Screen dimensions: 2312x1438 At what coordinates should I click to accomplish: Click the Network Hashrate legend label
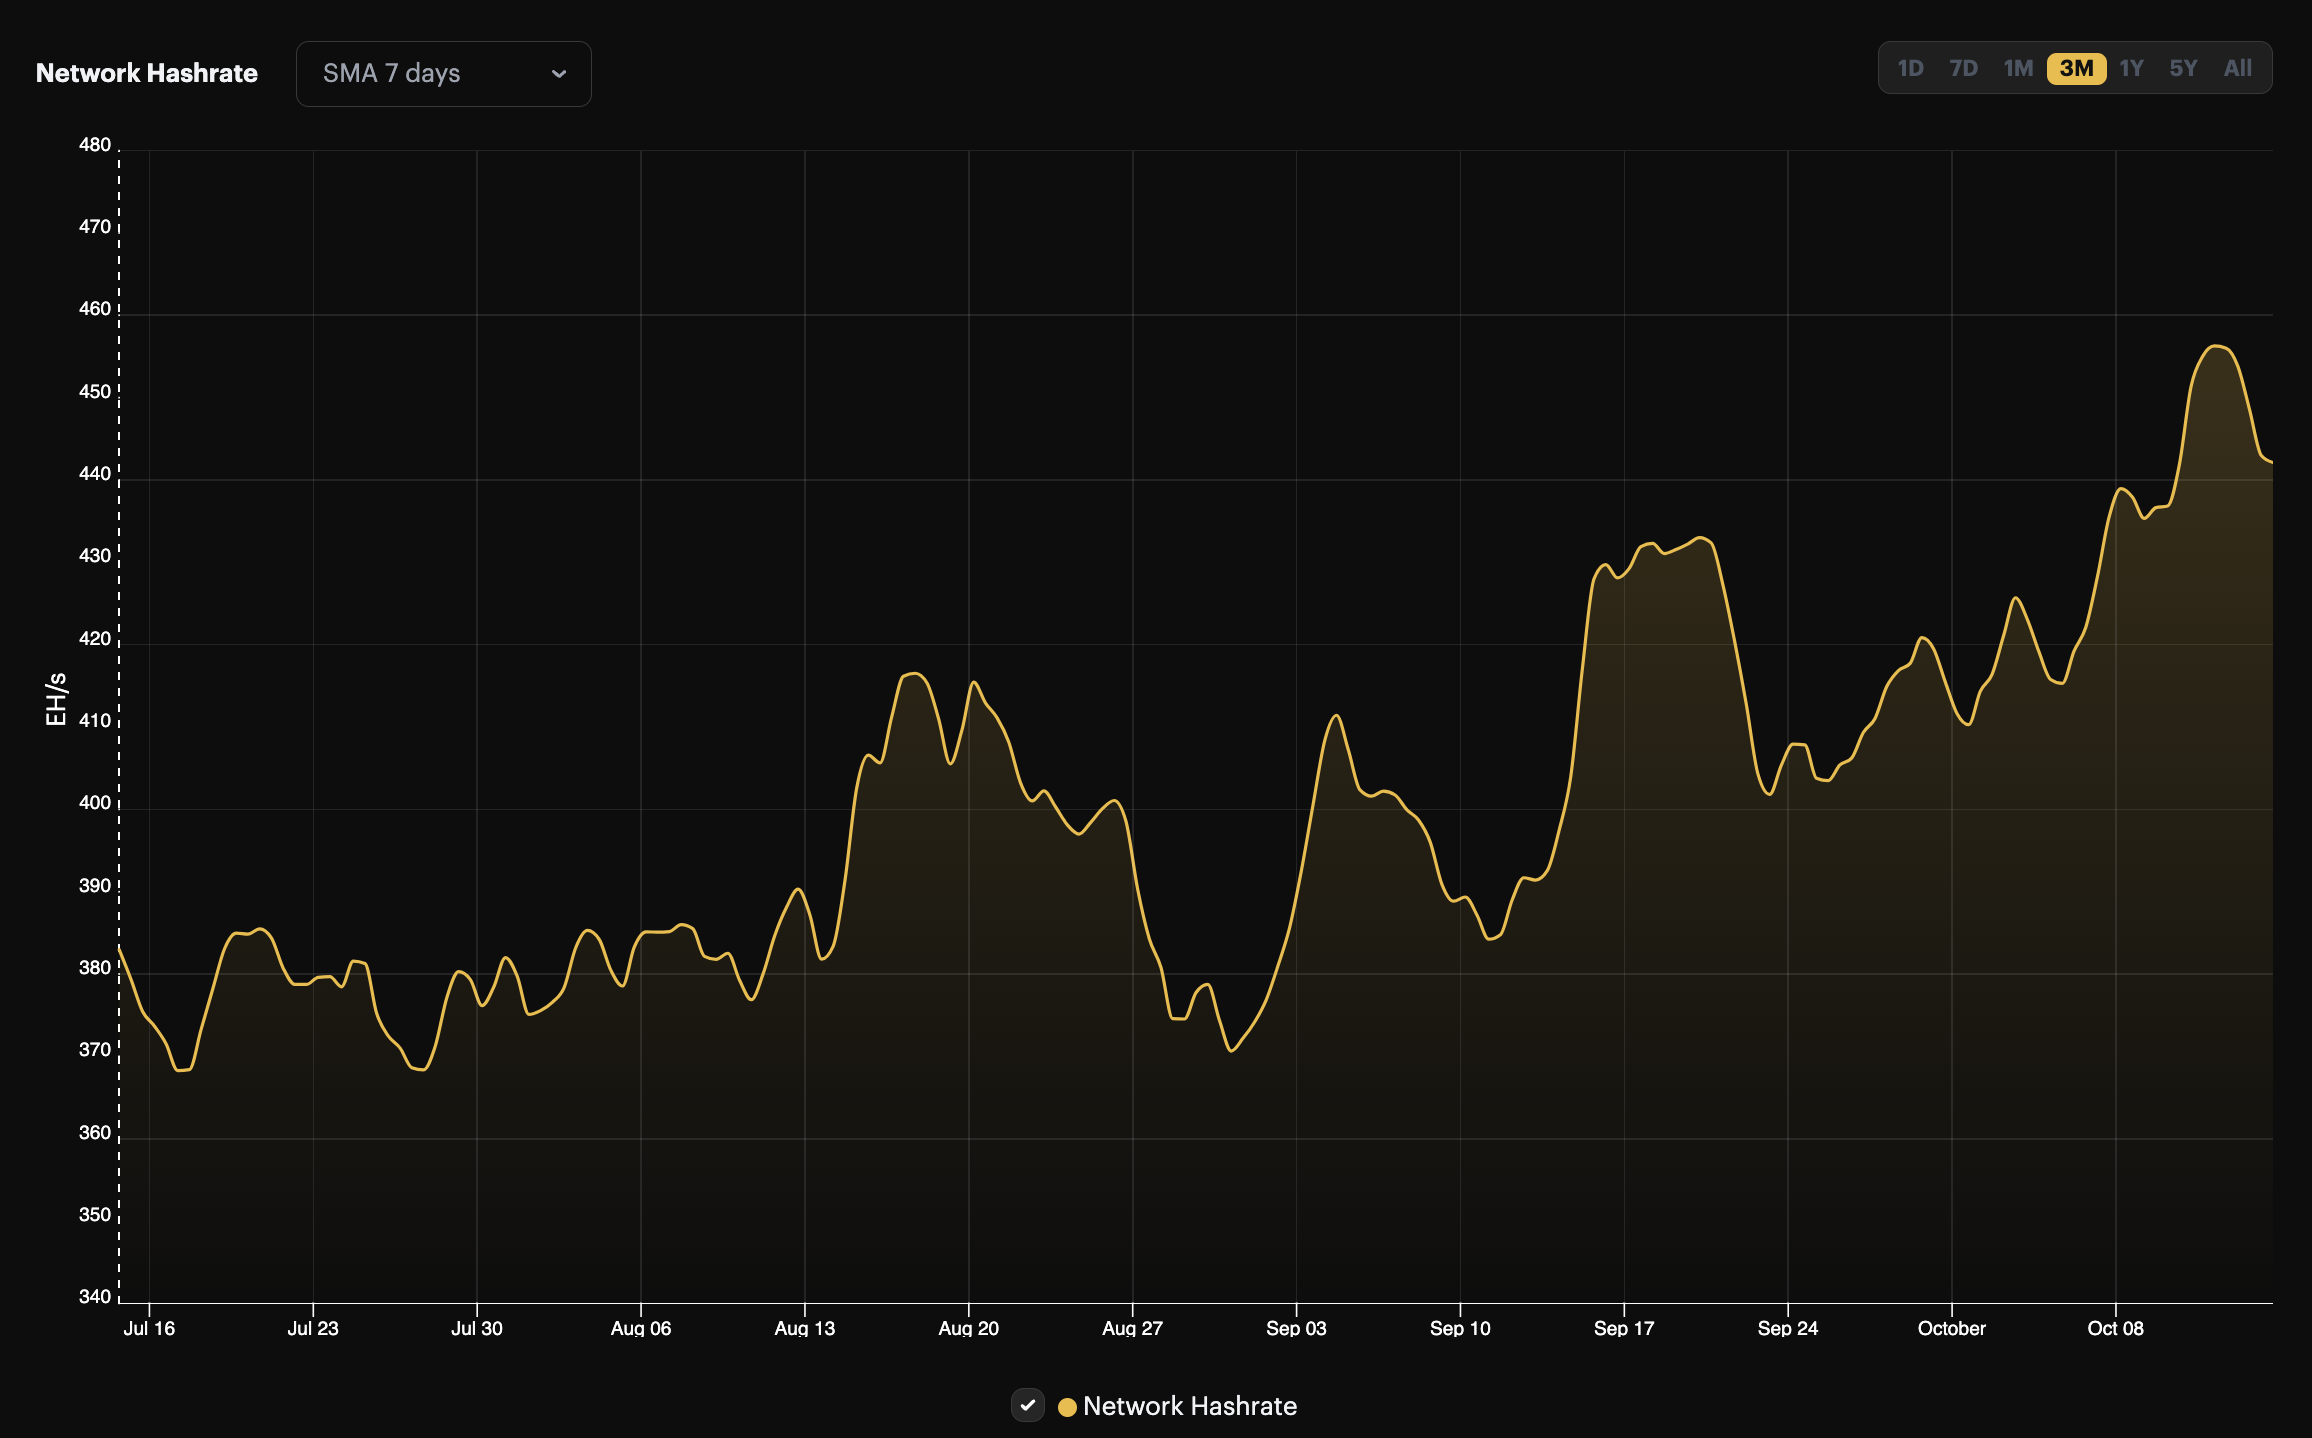click(1190, 1406)
